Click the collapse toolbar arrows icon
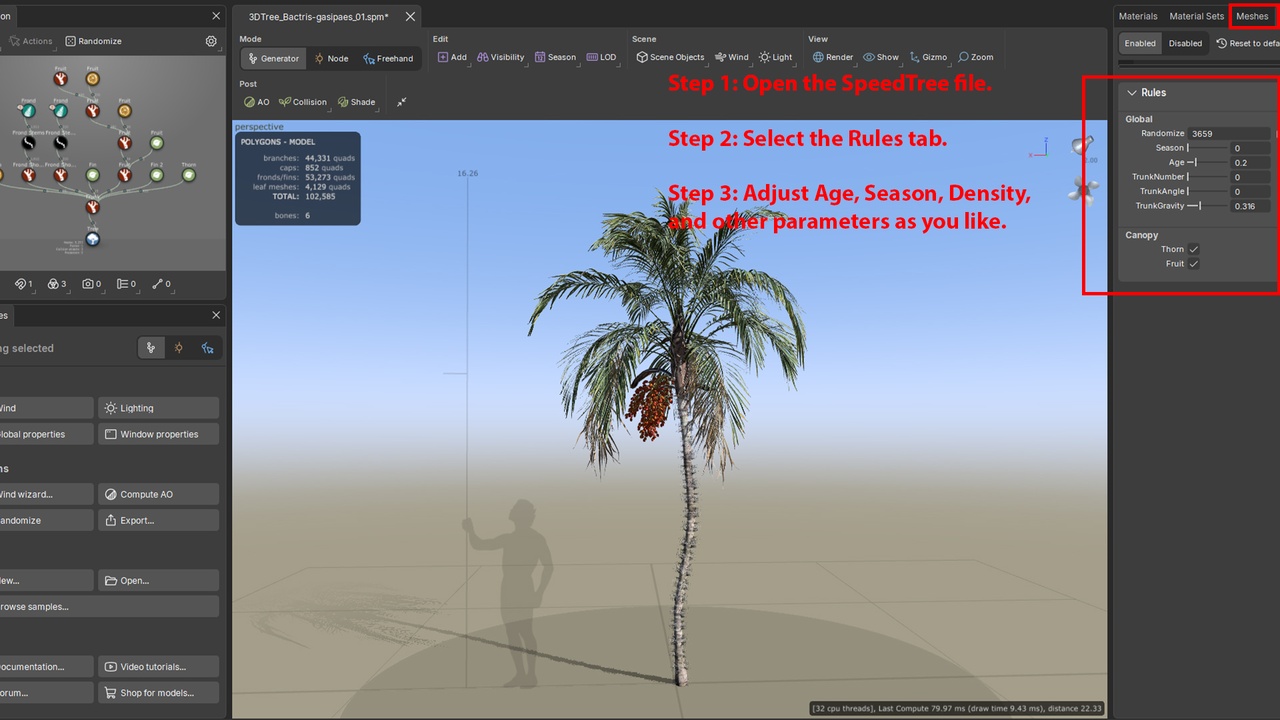The height and width of the screenshot is (720, 1280). pyautogui.click(x=402, y=102)
